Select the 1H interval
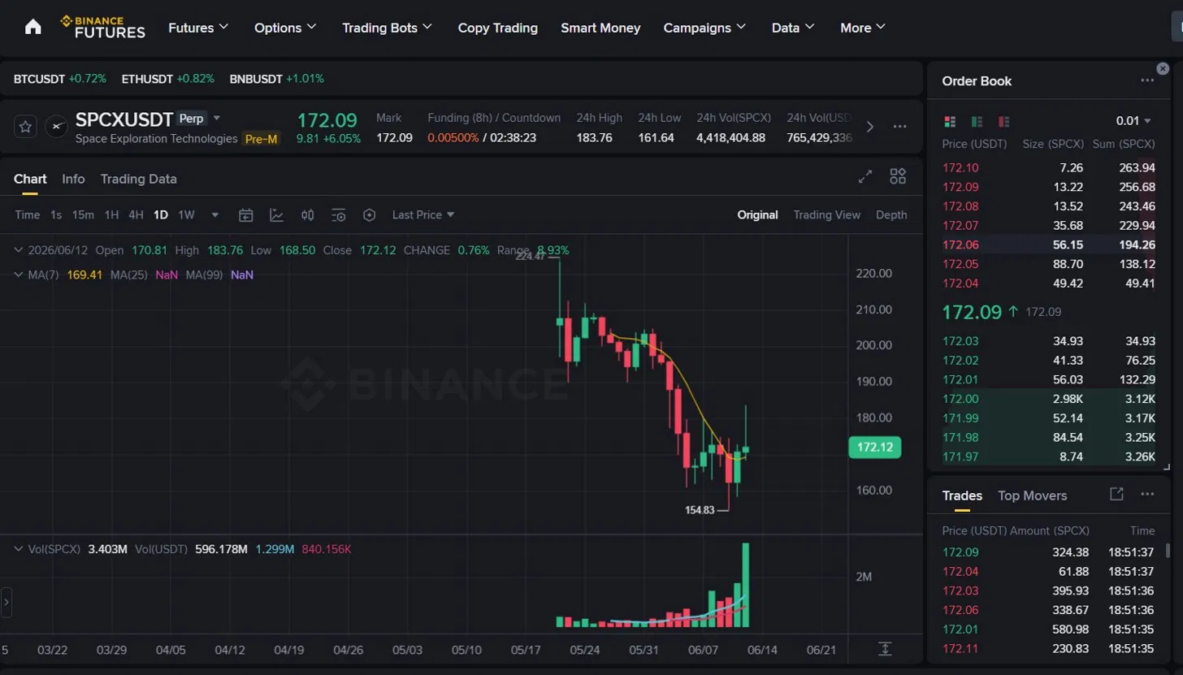Viewport: 1183px width, 675px height. coord(112,215)
